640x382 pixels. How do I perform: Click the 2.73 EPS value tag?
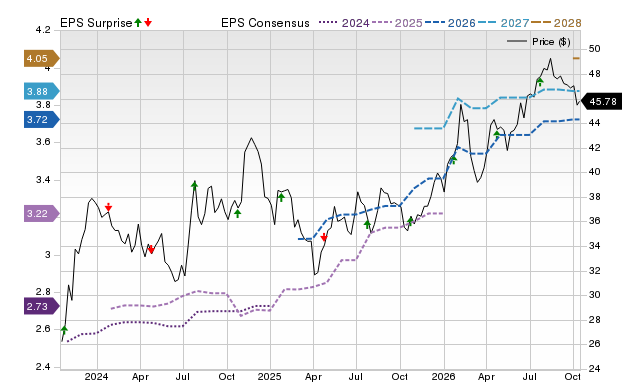(x=41, y=306)
